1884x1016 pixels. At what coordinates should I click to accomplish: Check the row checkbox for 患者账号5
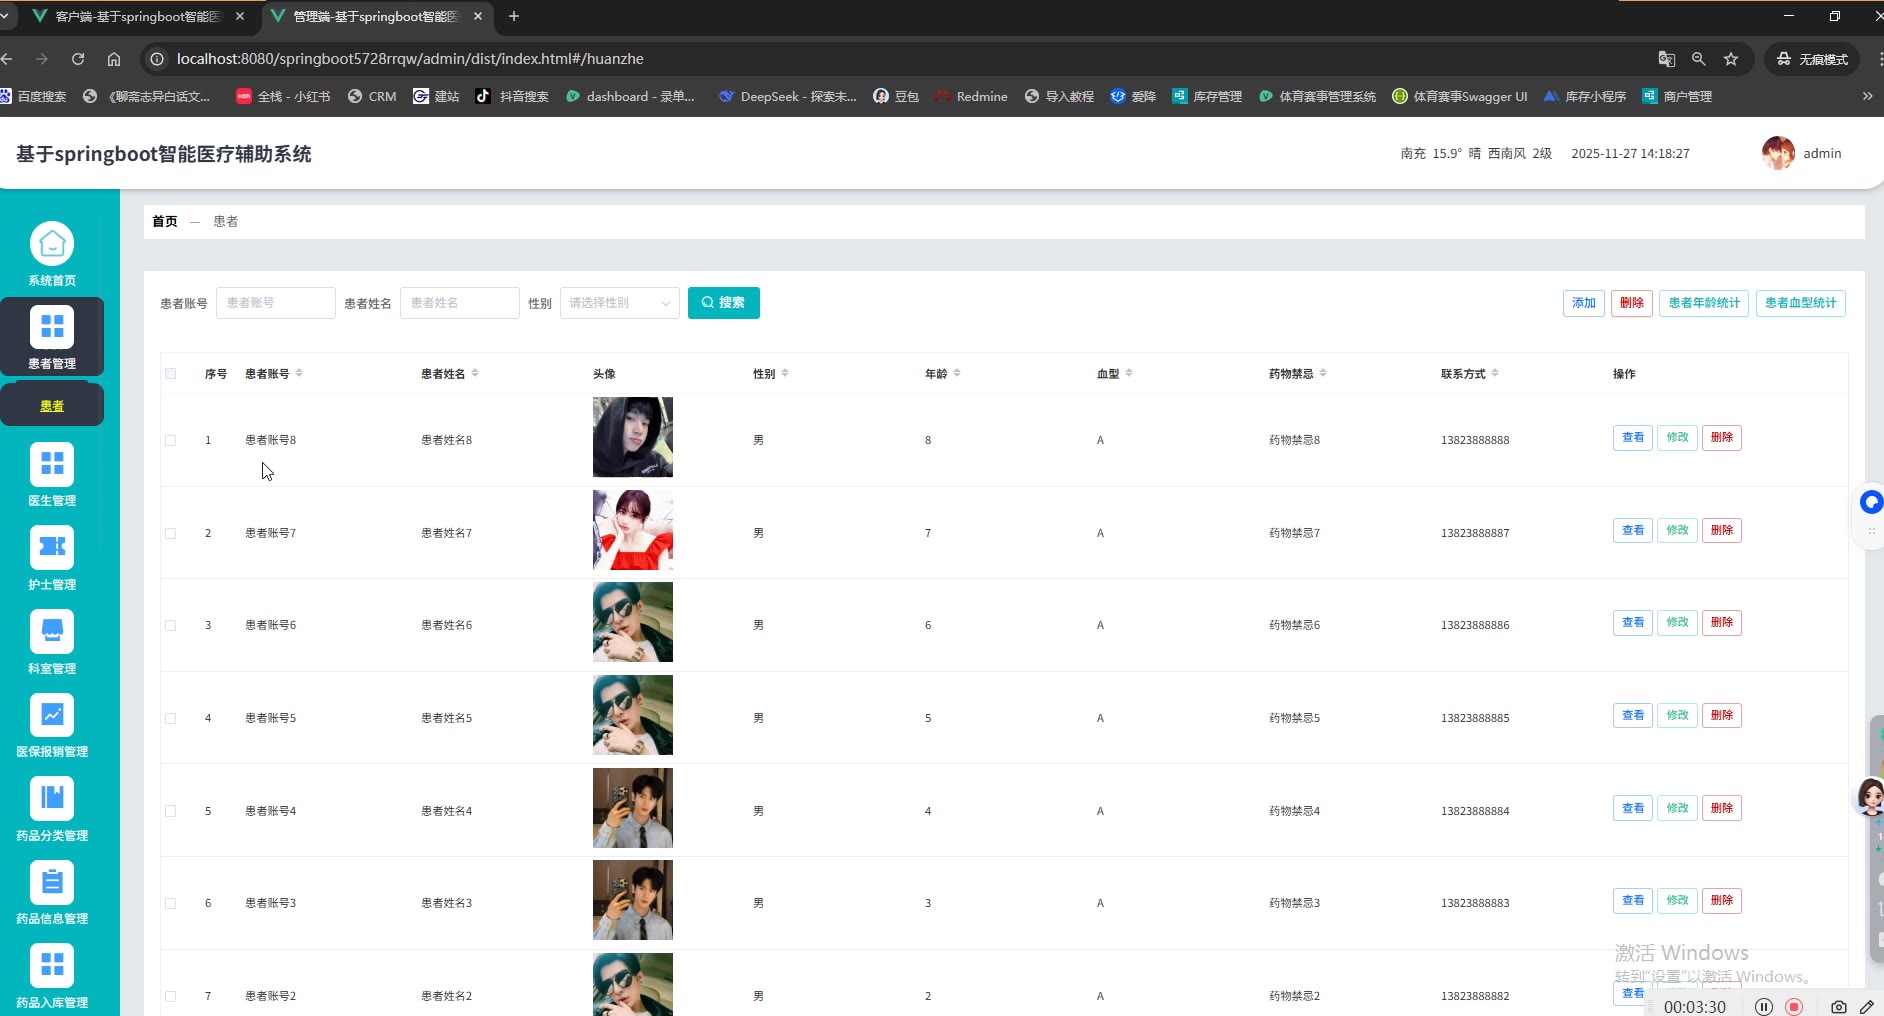(x=171, y=718)
